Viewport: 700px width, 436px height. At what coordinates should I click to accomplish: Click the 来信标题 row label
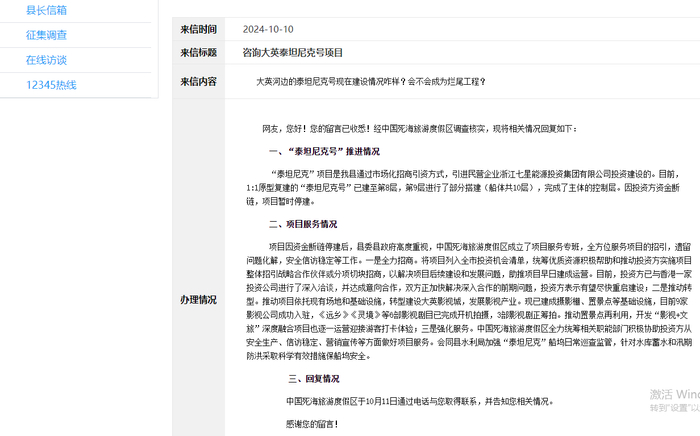click(x=199, y=53)
